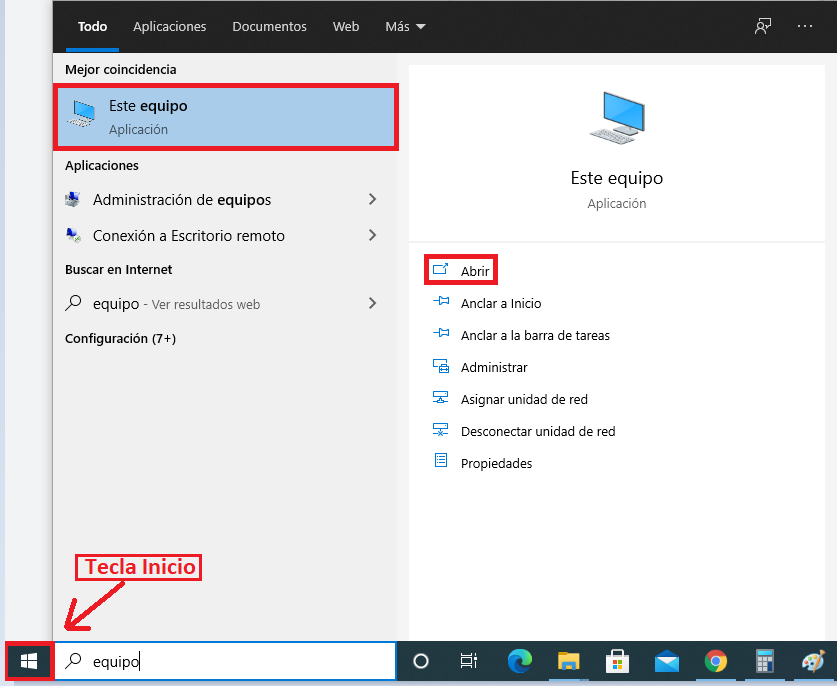The width and height of the screenshot is (837, 686).
Task: Click Abrir to open Este equipo
Action: (x=461, y=270)
